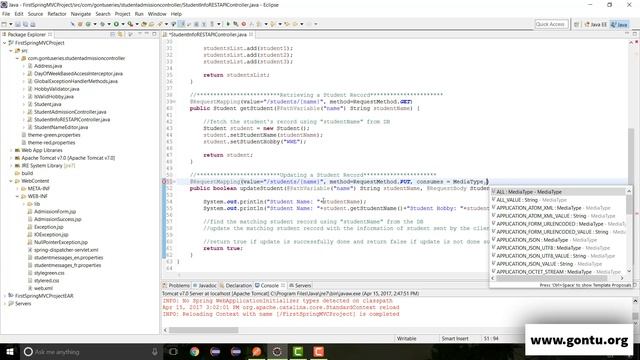The height and width of the screenshot is (360, 640).
Task: Select spring-dispatcher-servlet.xml file
Action: (x=66, y=250)
